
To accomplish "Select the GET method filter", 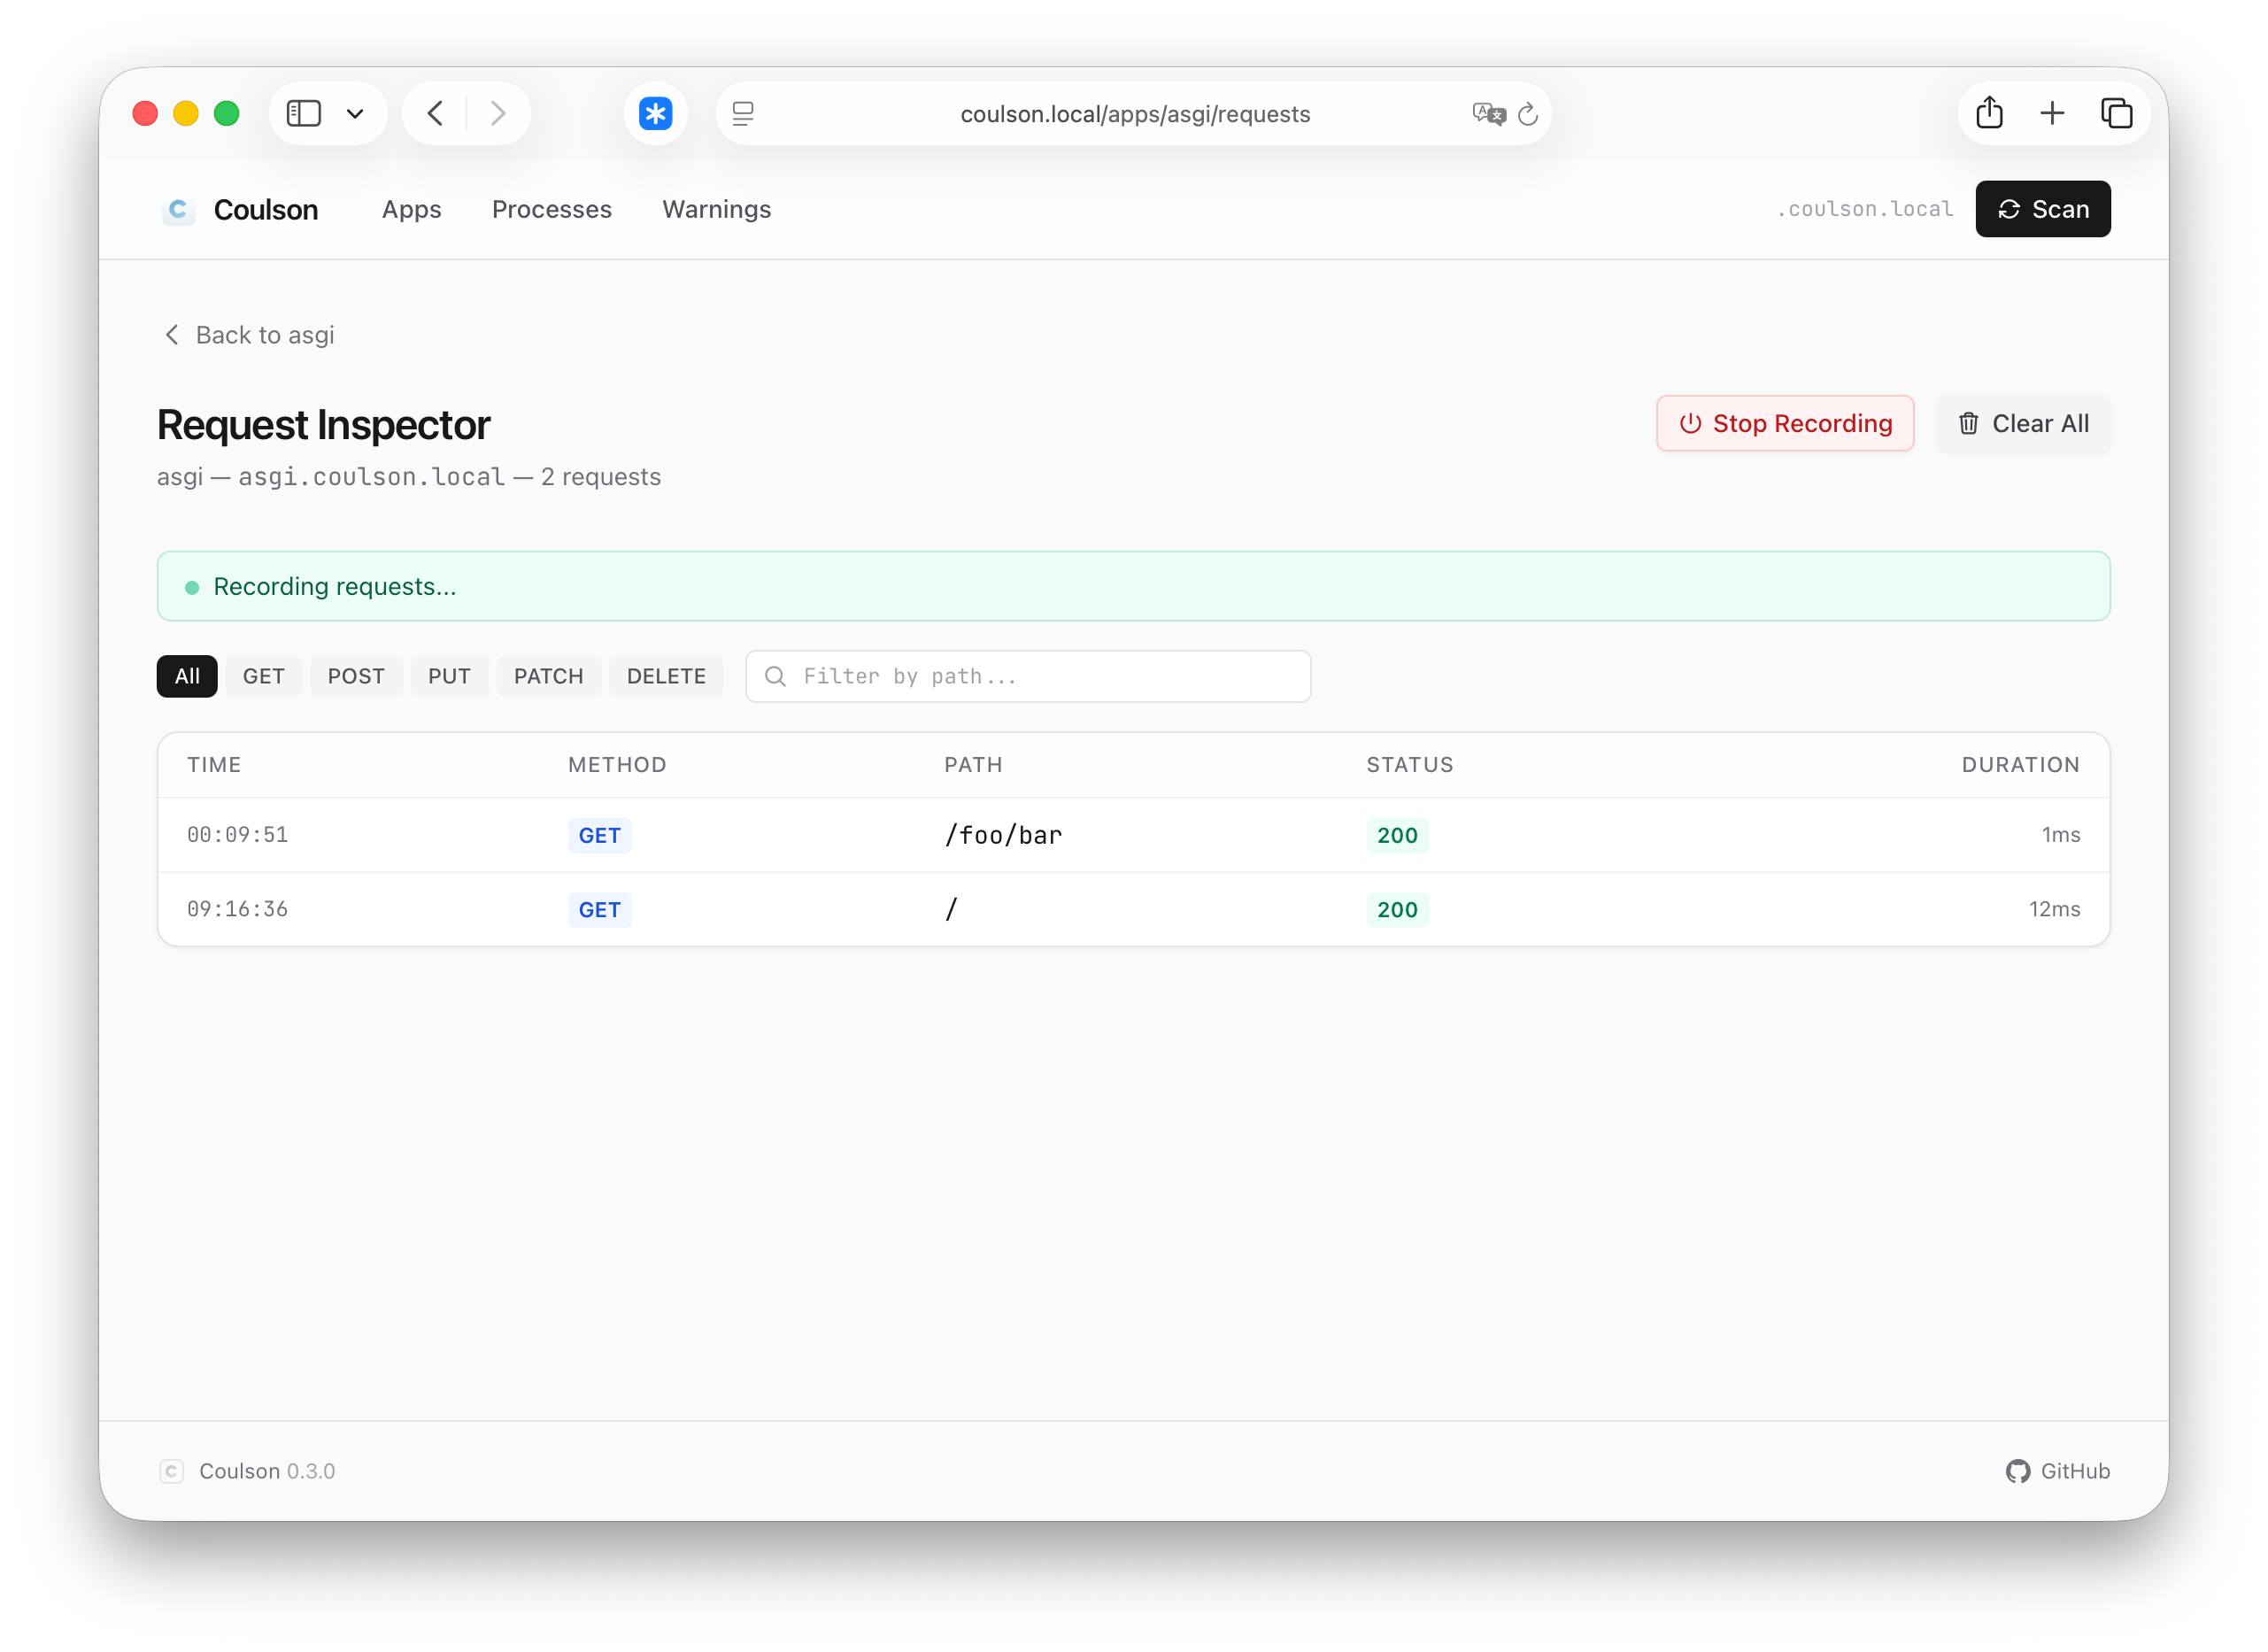I will (x=263, y=677).
